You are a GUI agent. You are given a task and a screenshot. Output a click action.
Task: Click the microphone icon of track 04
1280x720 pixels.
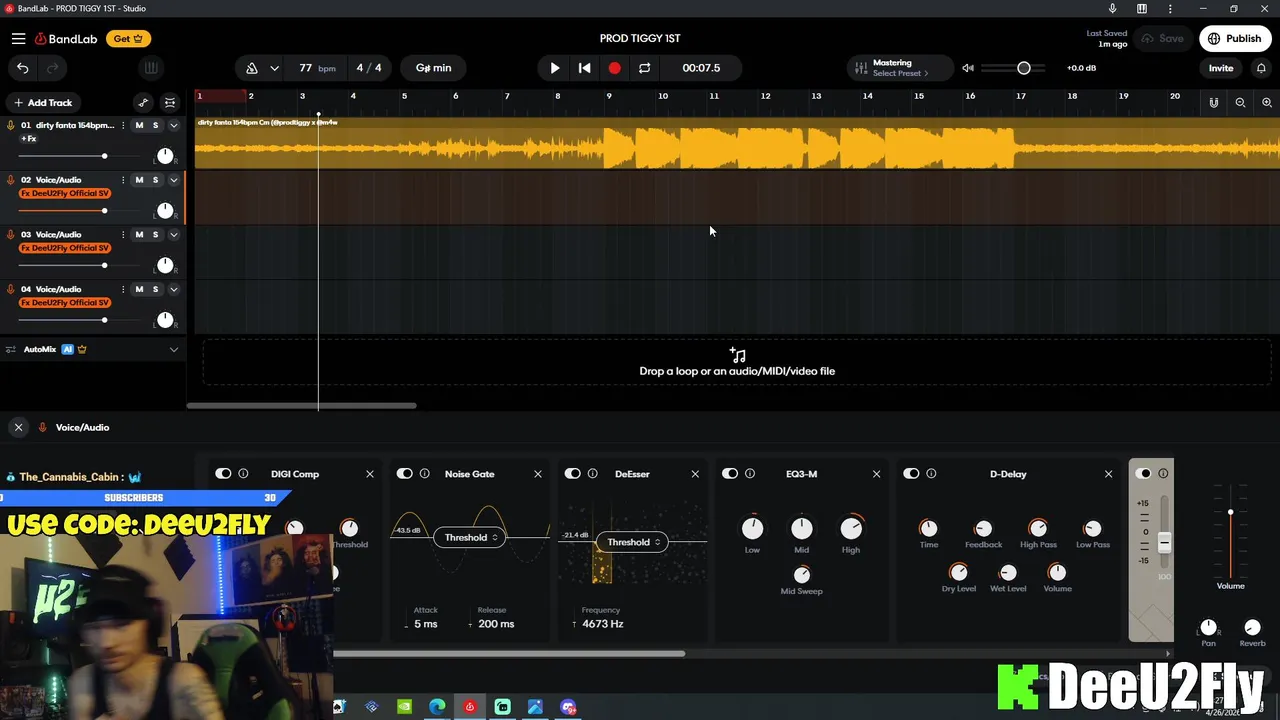click(11, 289)
